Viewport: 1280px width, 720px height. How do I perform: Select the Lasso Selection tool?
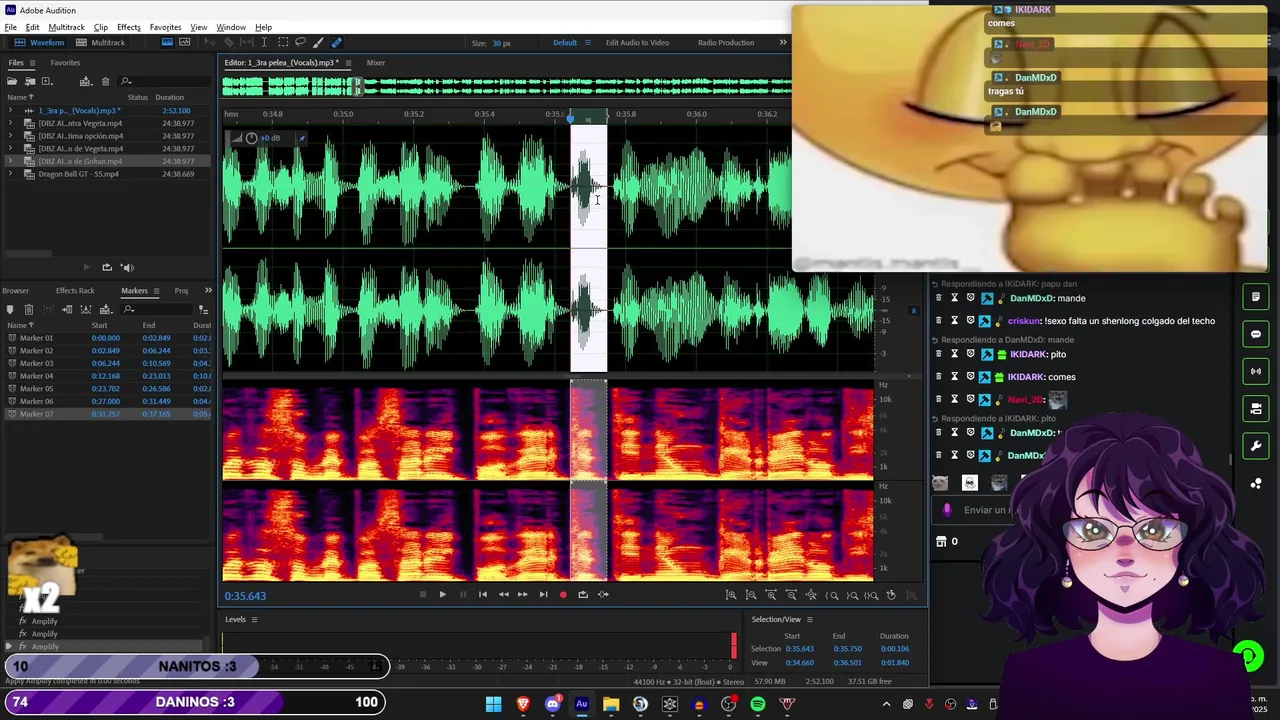[x=300, y=42]
